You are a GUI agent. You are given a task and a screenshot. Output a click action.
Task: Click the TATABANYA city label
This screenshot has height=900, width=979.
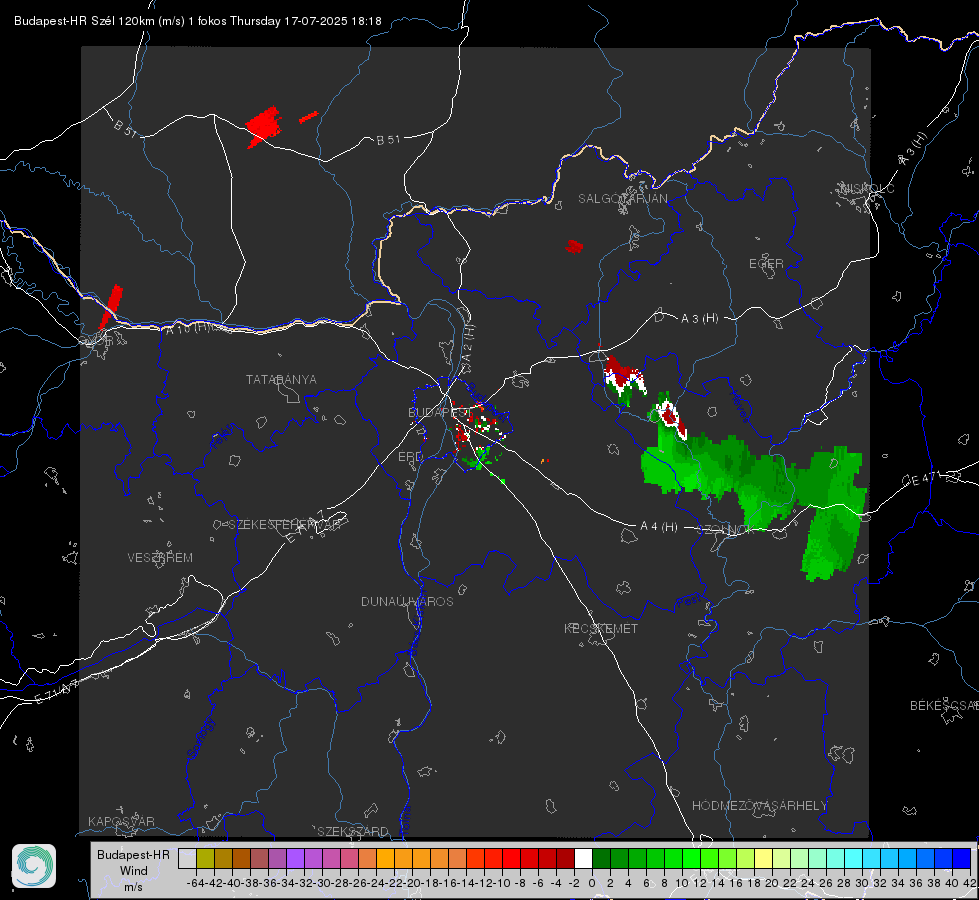[x=281, y=380]
